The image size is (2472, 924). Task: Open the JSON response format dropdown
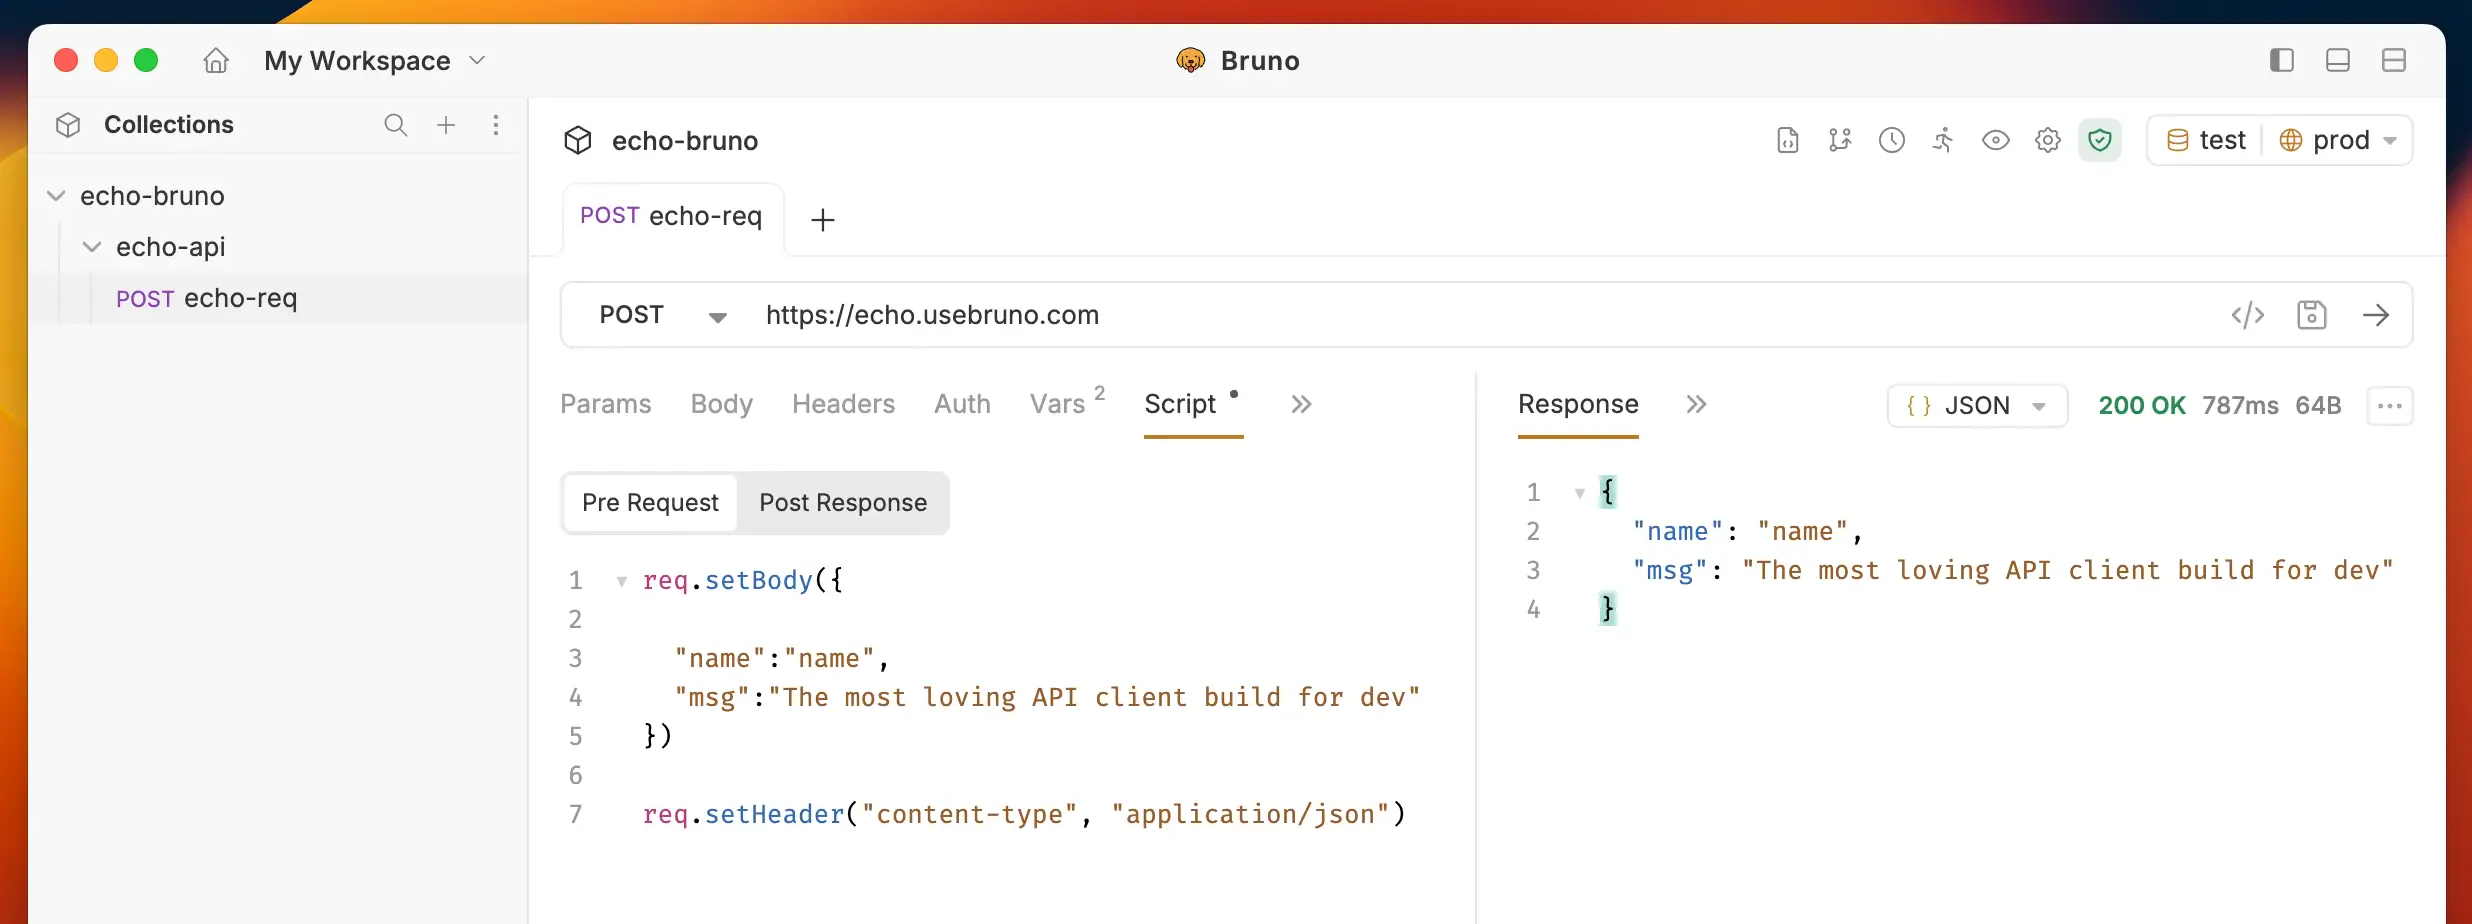pyautogui.click(x=1976, y=406)
